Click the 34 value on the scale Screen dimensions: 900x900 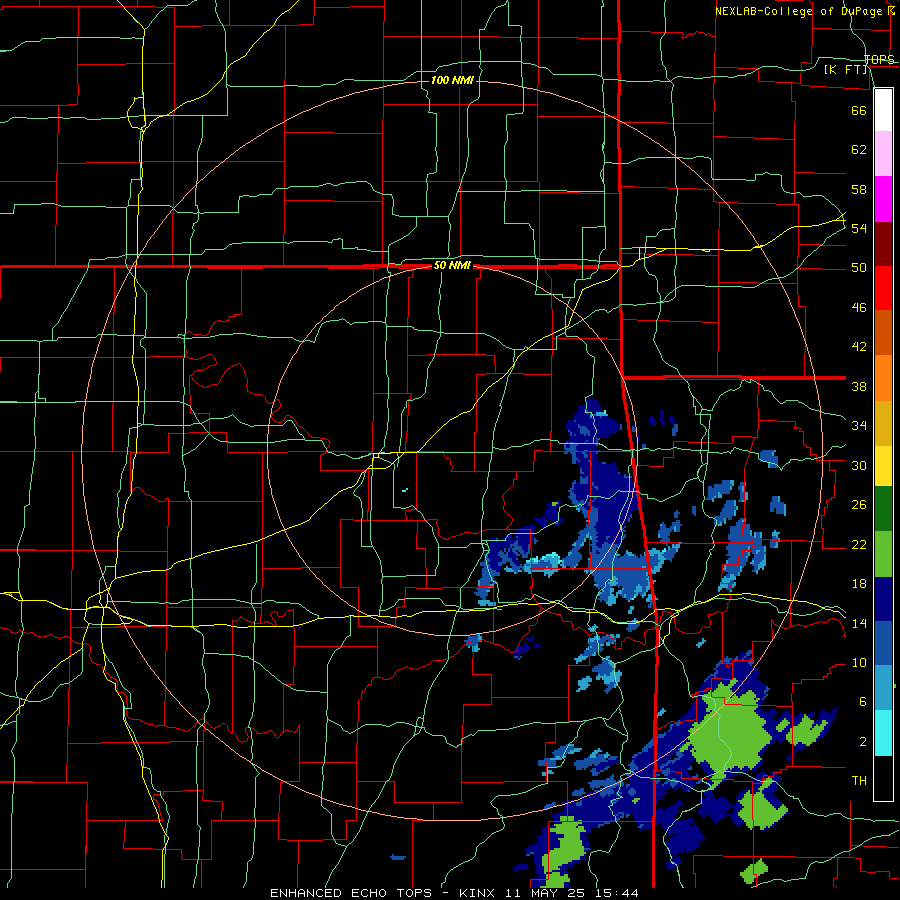click(859, 426)
